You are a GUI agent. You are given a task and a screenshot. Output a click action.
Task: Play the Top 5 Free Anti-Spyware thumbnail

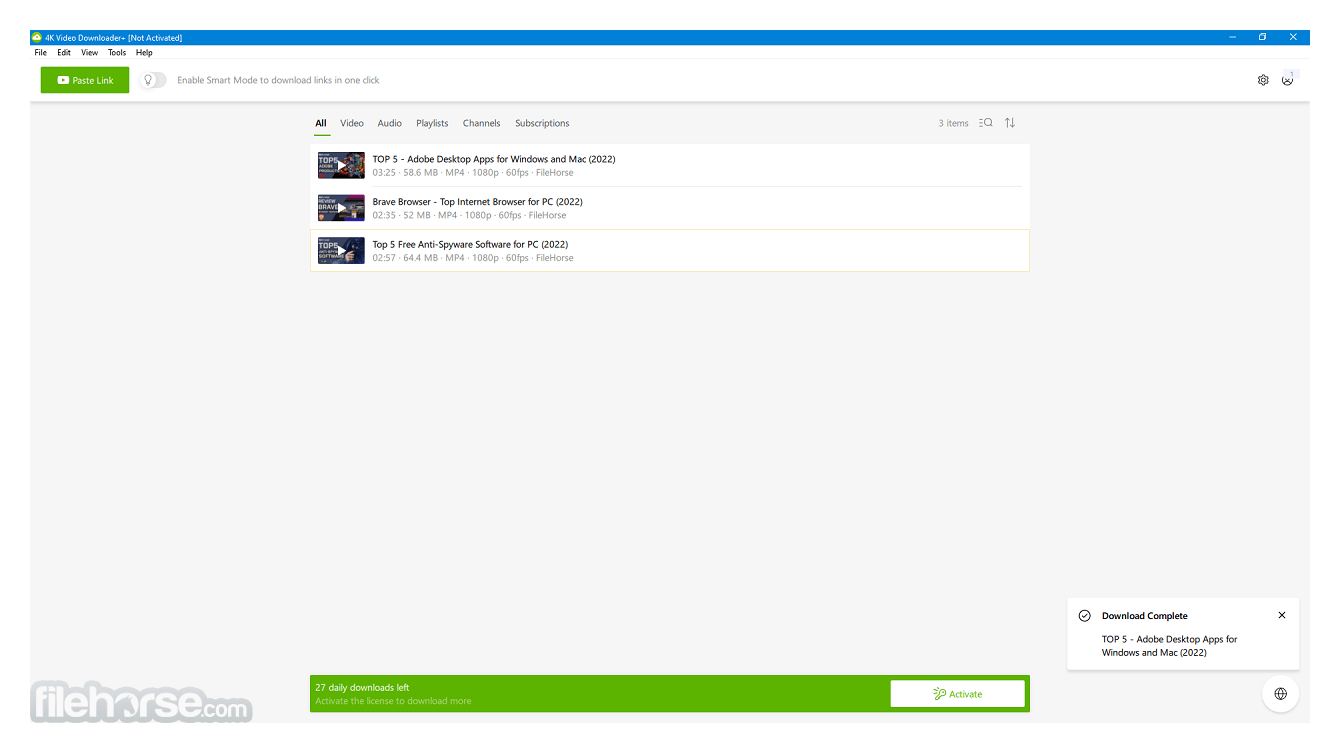click(341, 250)
